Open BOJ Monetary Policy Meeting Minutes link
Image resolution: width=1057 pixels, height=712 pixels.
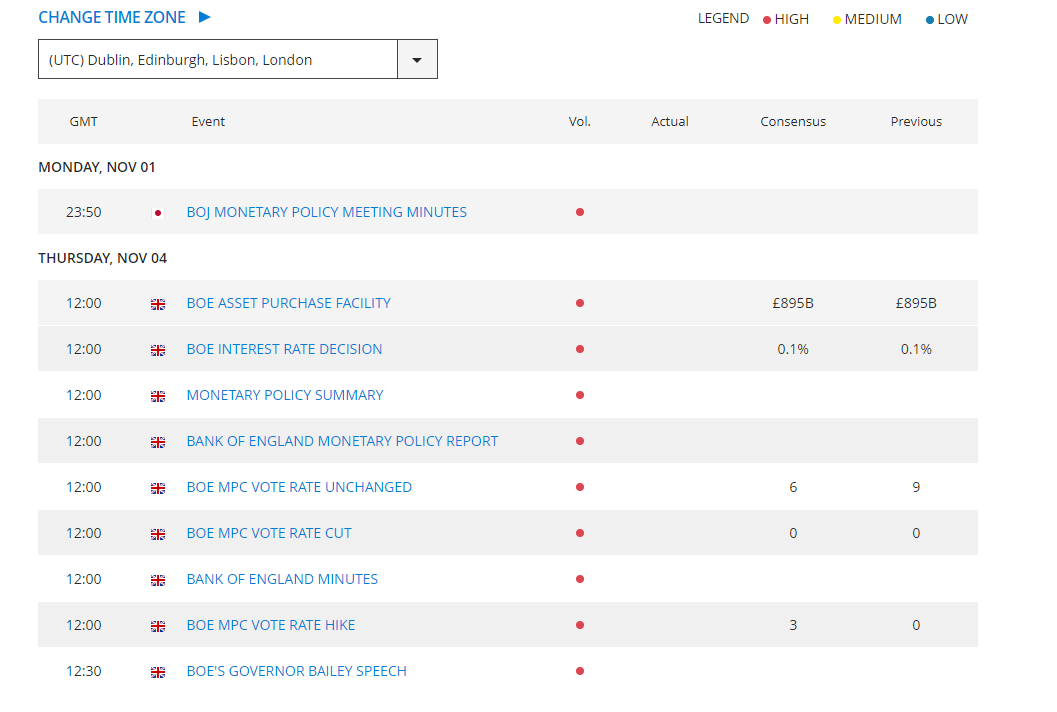point(326,212)
